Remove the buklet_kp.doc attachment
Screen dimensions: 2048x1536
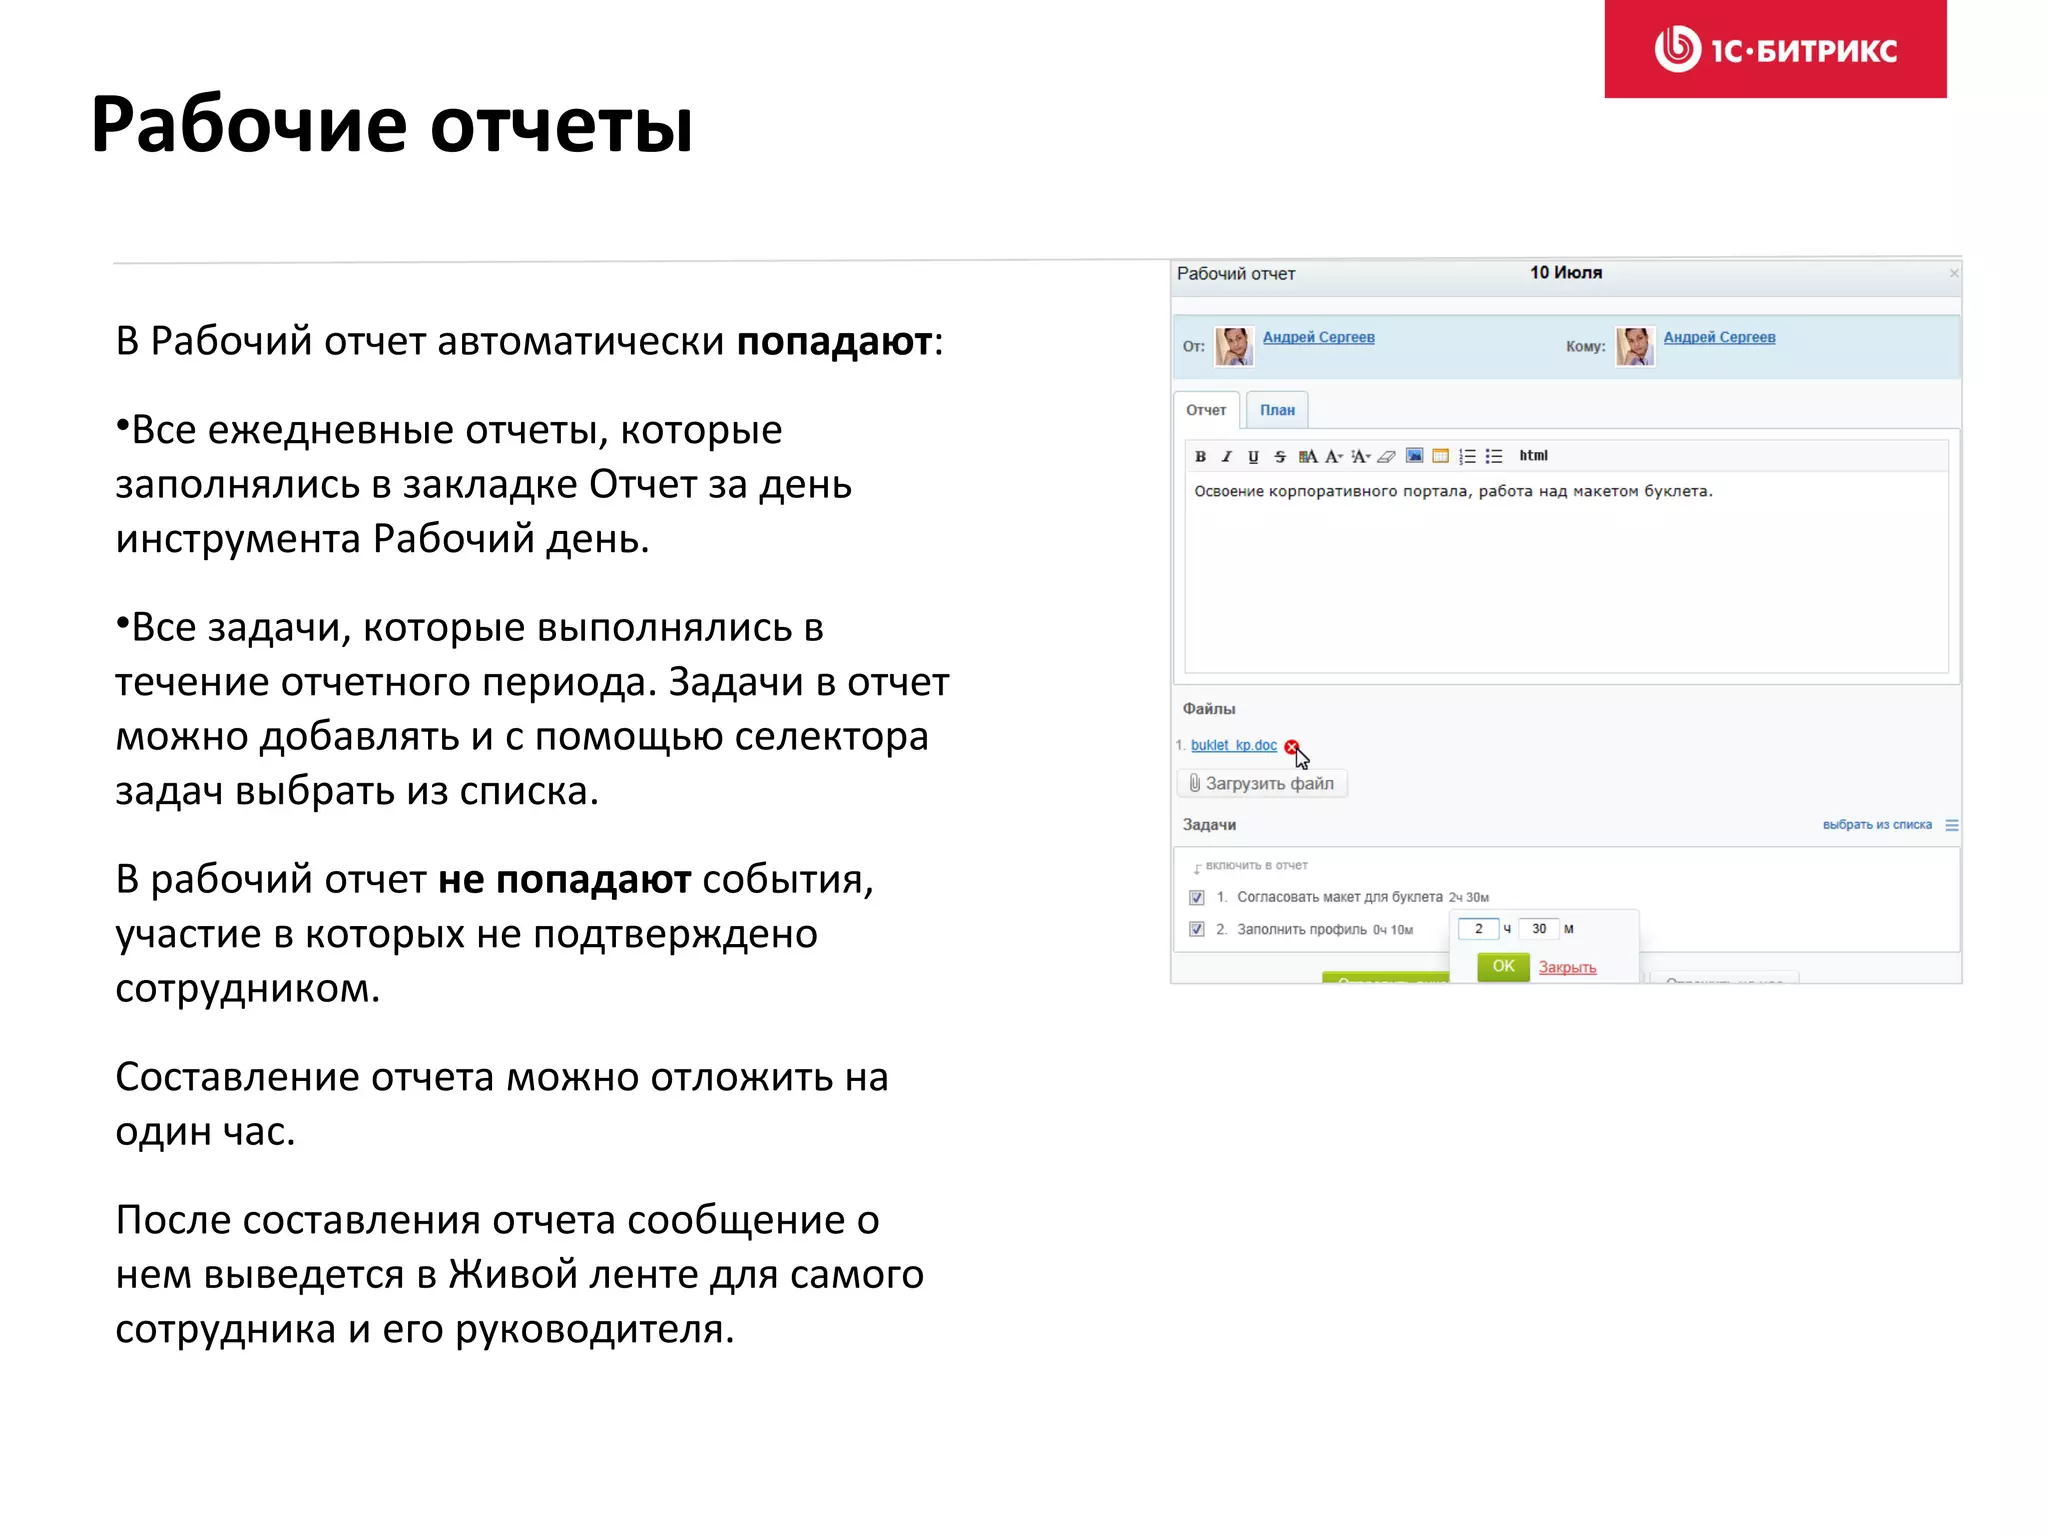[x=1291, y=746]
